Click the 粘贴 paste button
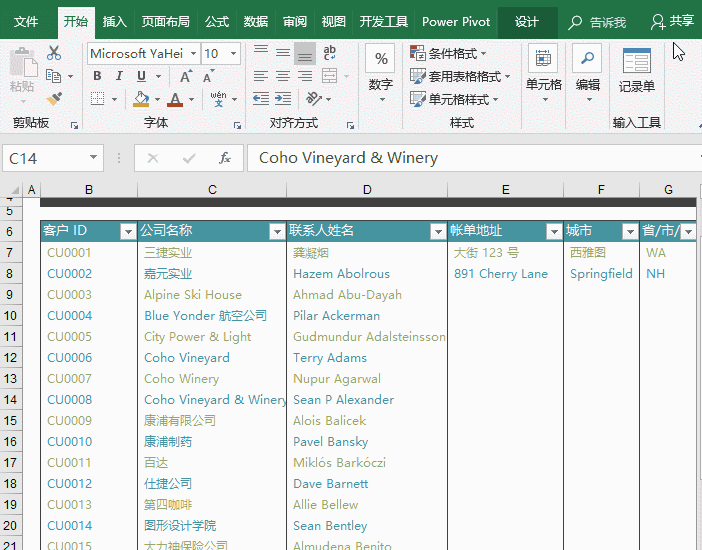The height and width of the screenshot is (550, 702). pos(21,71)
